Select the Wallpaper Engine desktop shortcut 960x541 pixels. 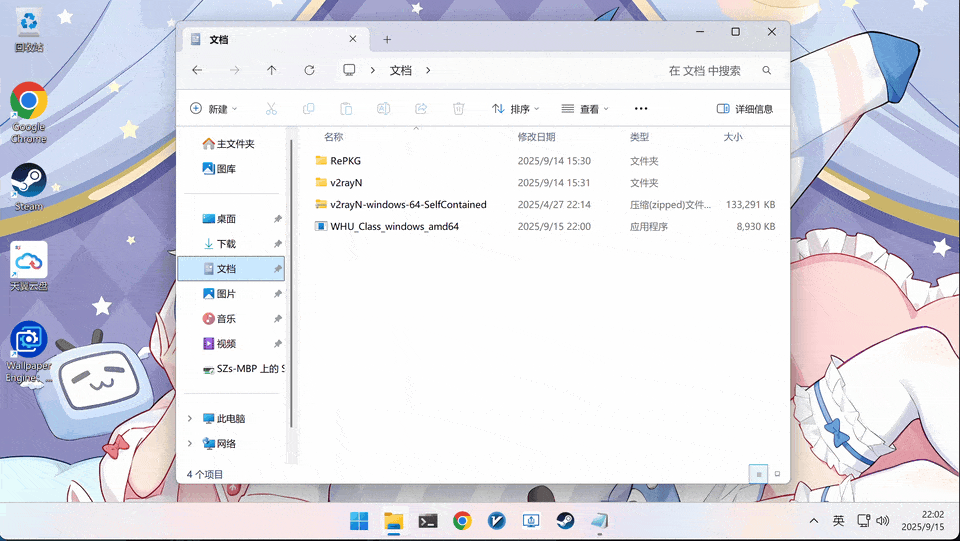pos(29,352)
